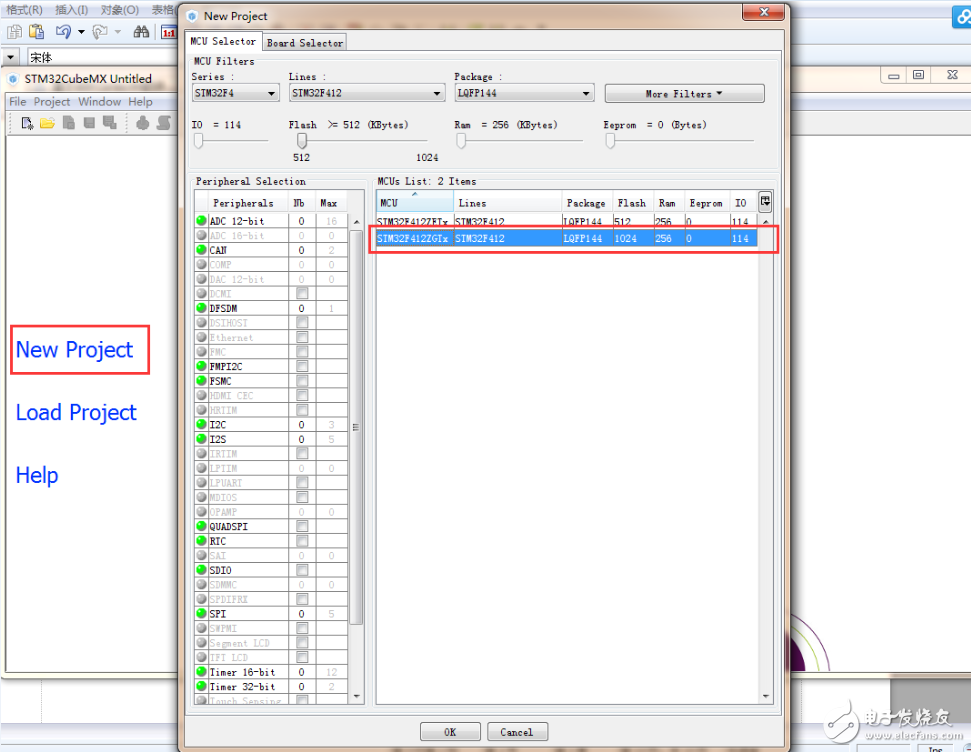Click the Load Project link

pos(76,413)
